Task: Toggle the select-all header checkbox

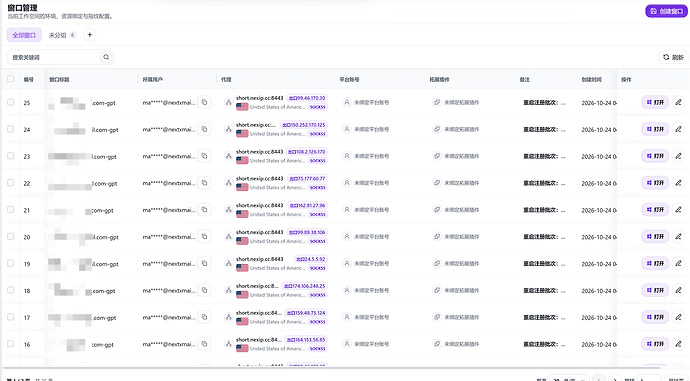Action: [x=11, y=79]
